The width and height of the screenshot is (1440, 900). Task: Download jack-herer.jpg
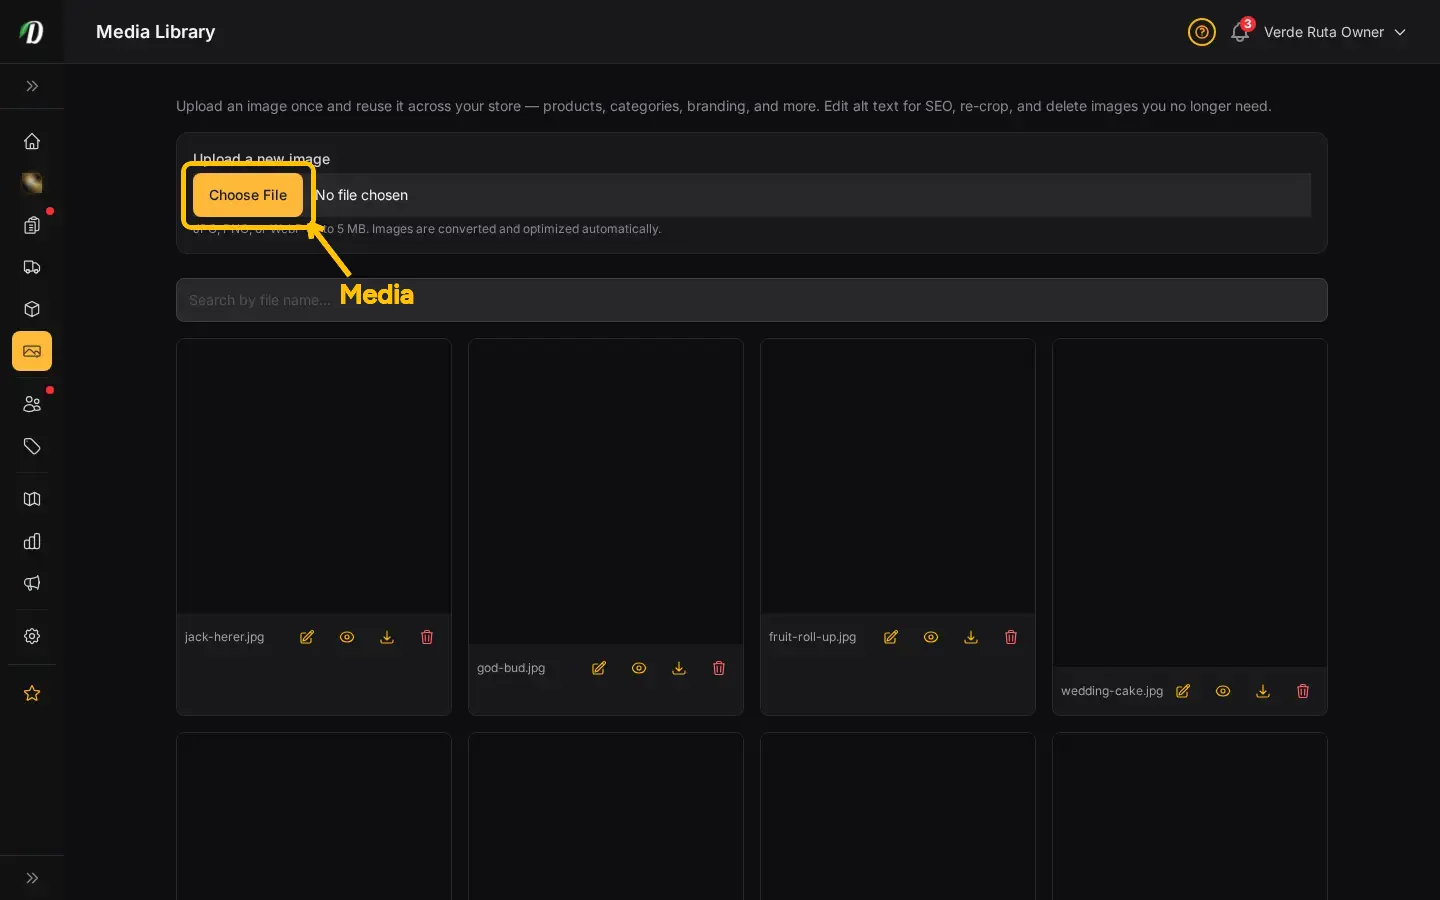click(387, 637)
